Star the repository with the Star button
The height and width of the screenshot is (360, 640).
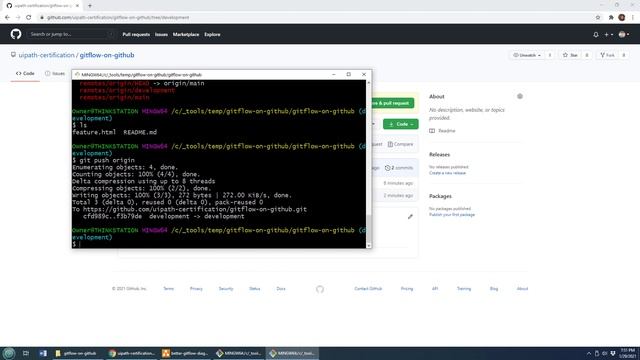click(x=570, y=55)
